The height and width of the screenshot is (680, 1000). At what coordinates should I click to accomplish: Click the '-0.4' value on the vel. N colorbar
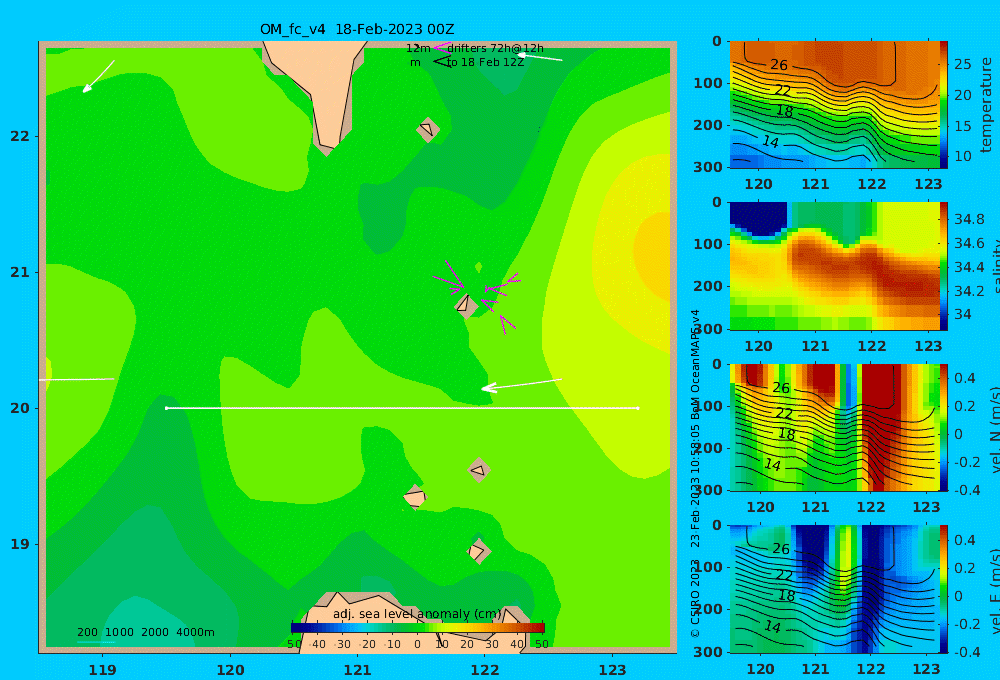[967, 490]
